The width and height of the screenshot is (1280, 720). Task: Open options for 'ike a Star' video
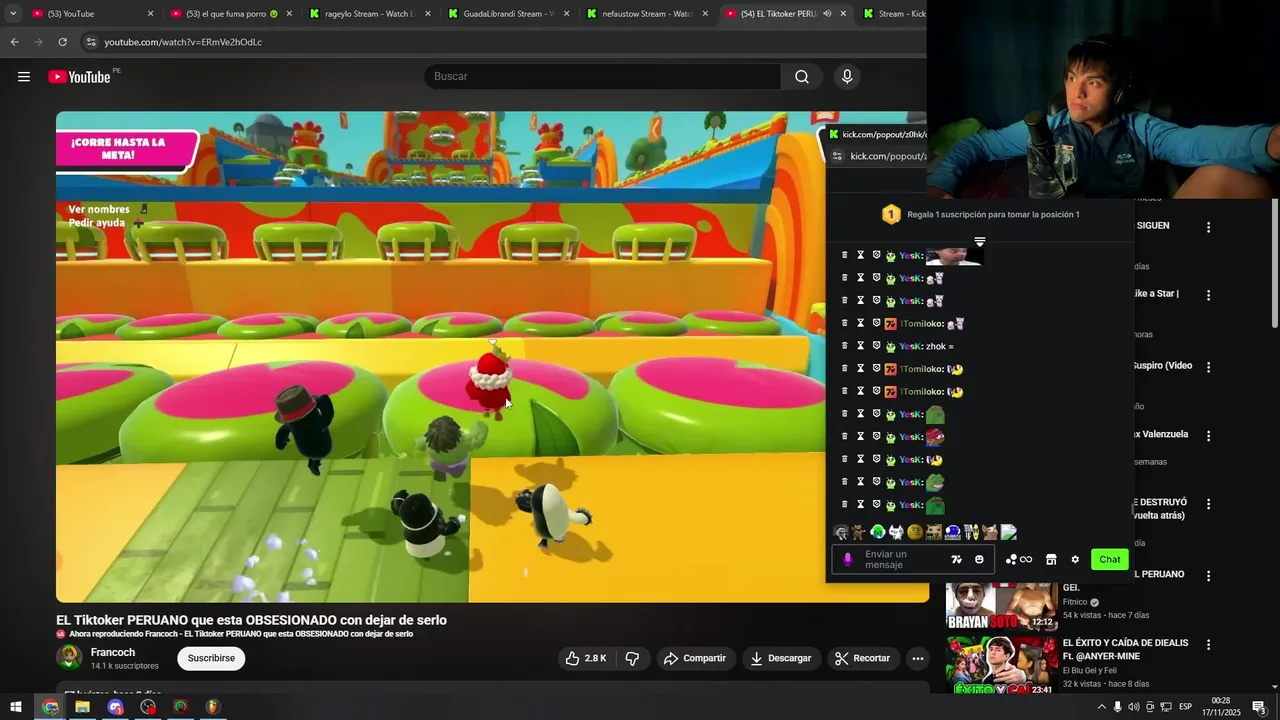pyautogui.click(x=1208, y=296)
